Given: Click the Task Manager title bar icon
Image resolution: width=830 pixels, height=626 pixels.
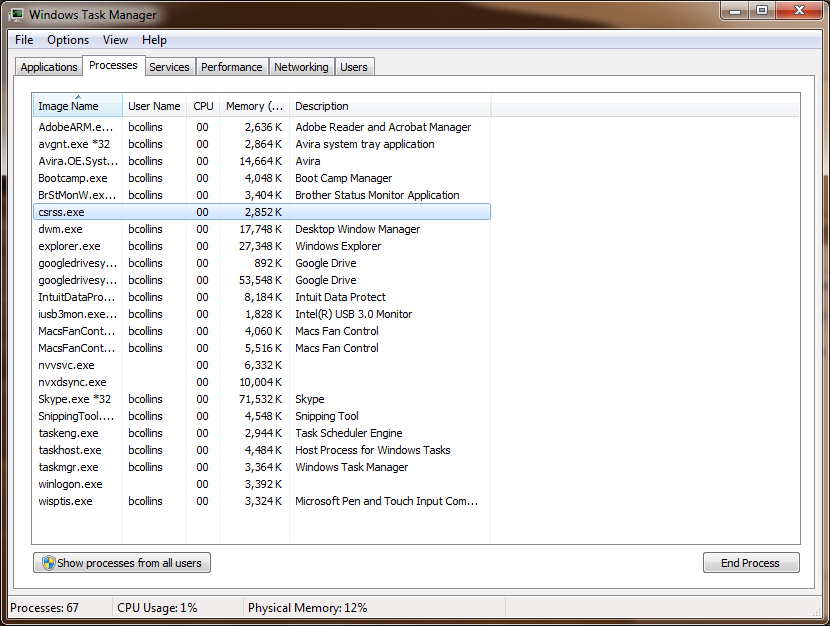Looking at the screenshot, I should [16, 14].
